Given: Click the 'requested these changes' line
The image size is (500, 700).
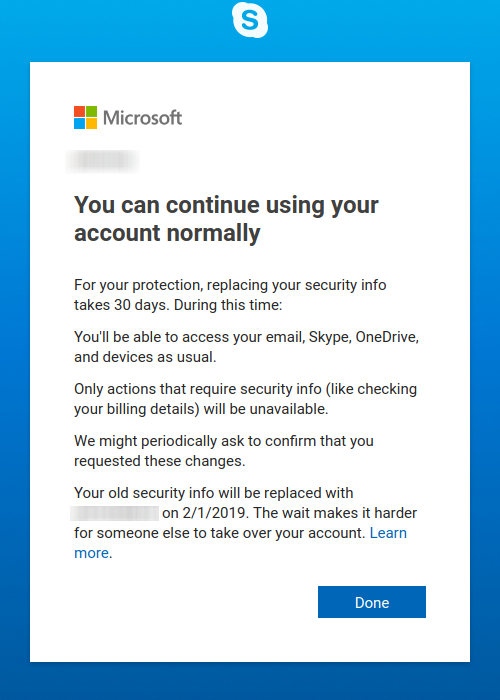Looking at the screenshot, I should (160, 461).
